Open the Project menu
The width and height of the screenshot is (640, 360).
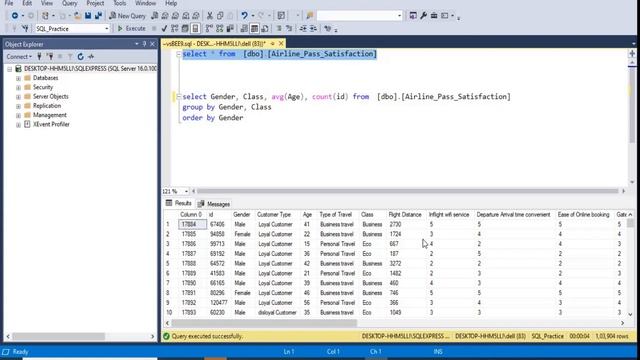[95, 3]
